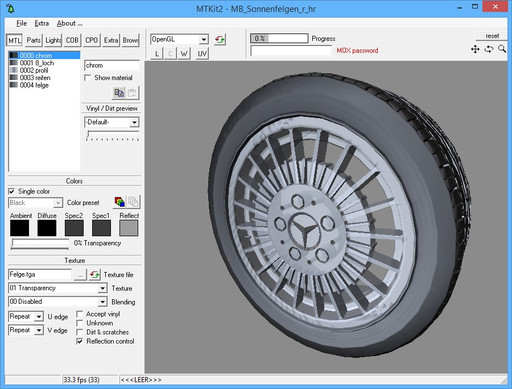Image resolution: width=512 pixels, height=389 pixels.
Task: Open the Black color preset dropdown
Action: pos(58,203)
